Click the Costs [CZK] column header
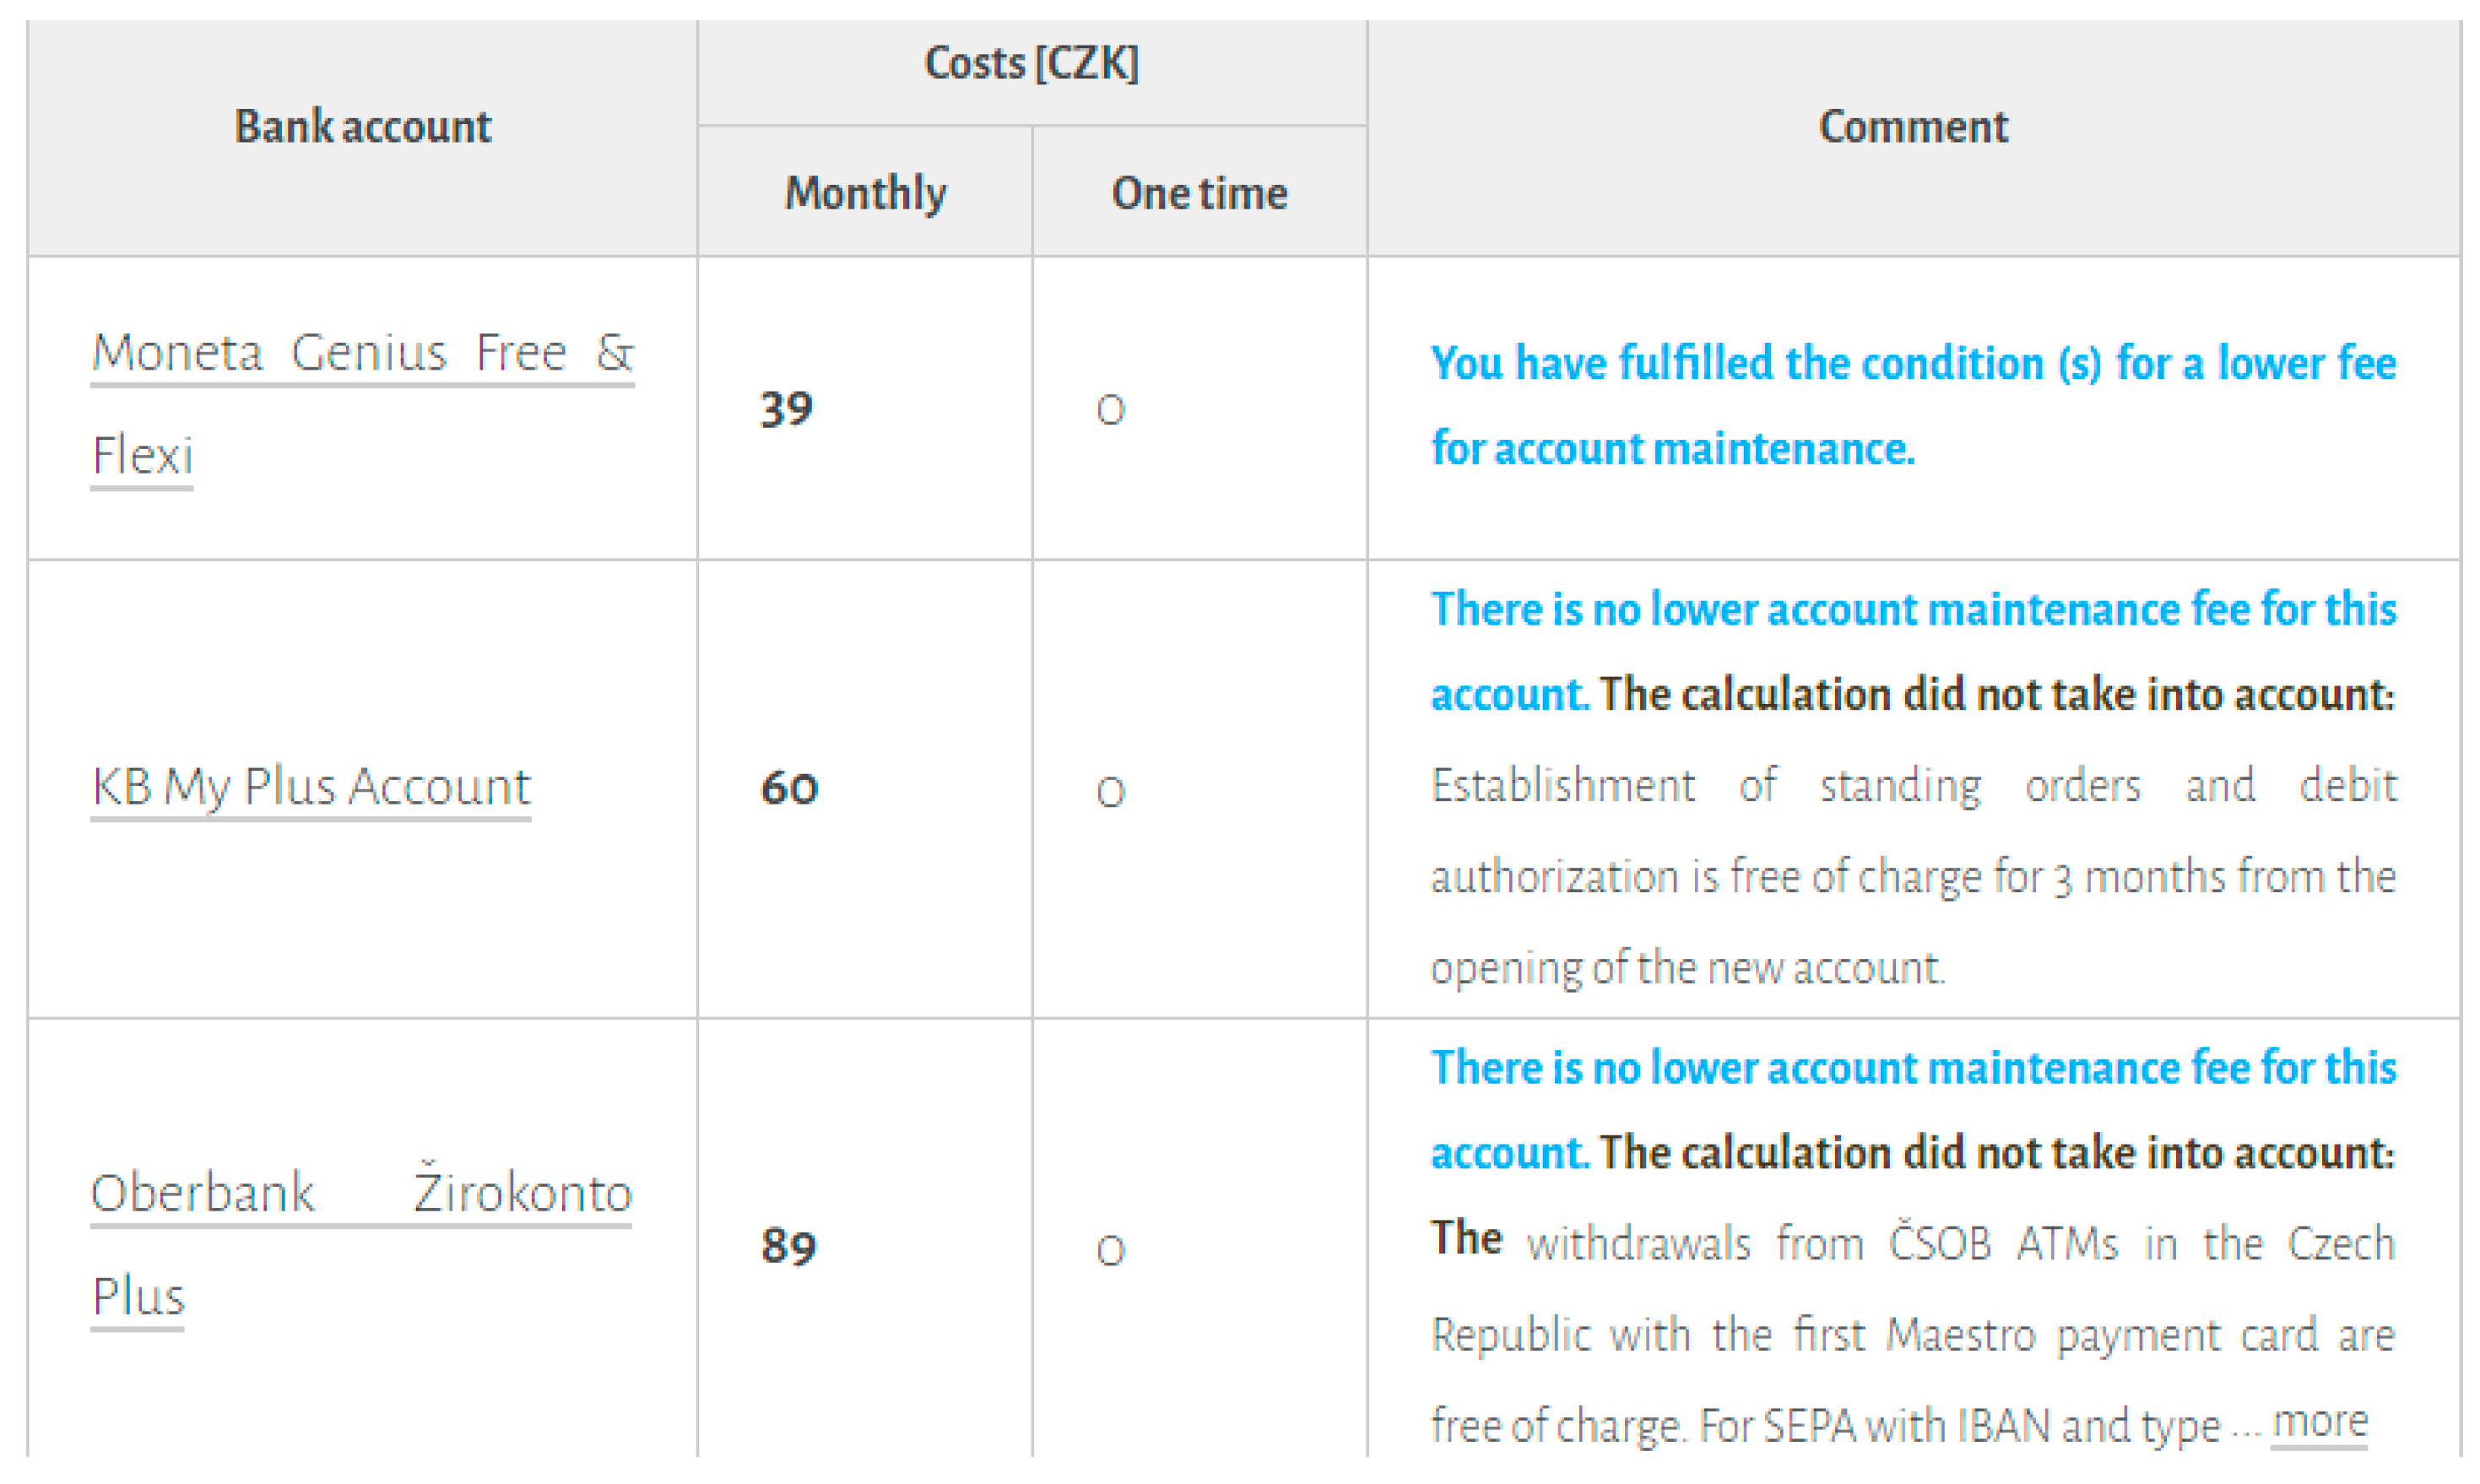 pos(1031,64)
